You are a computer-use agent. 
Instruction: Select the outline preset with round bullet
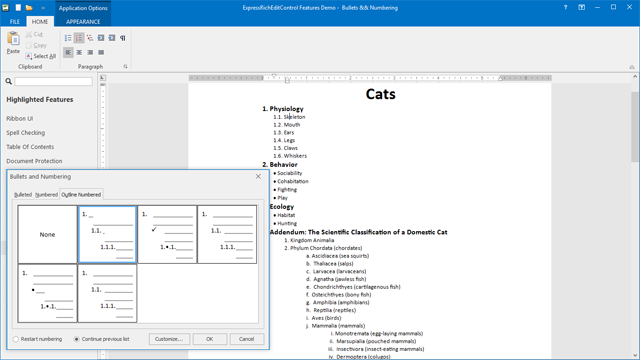(x=47, y=293)
